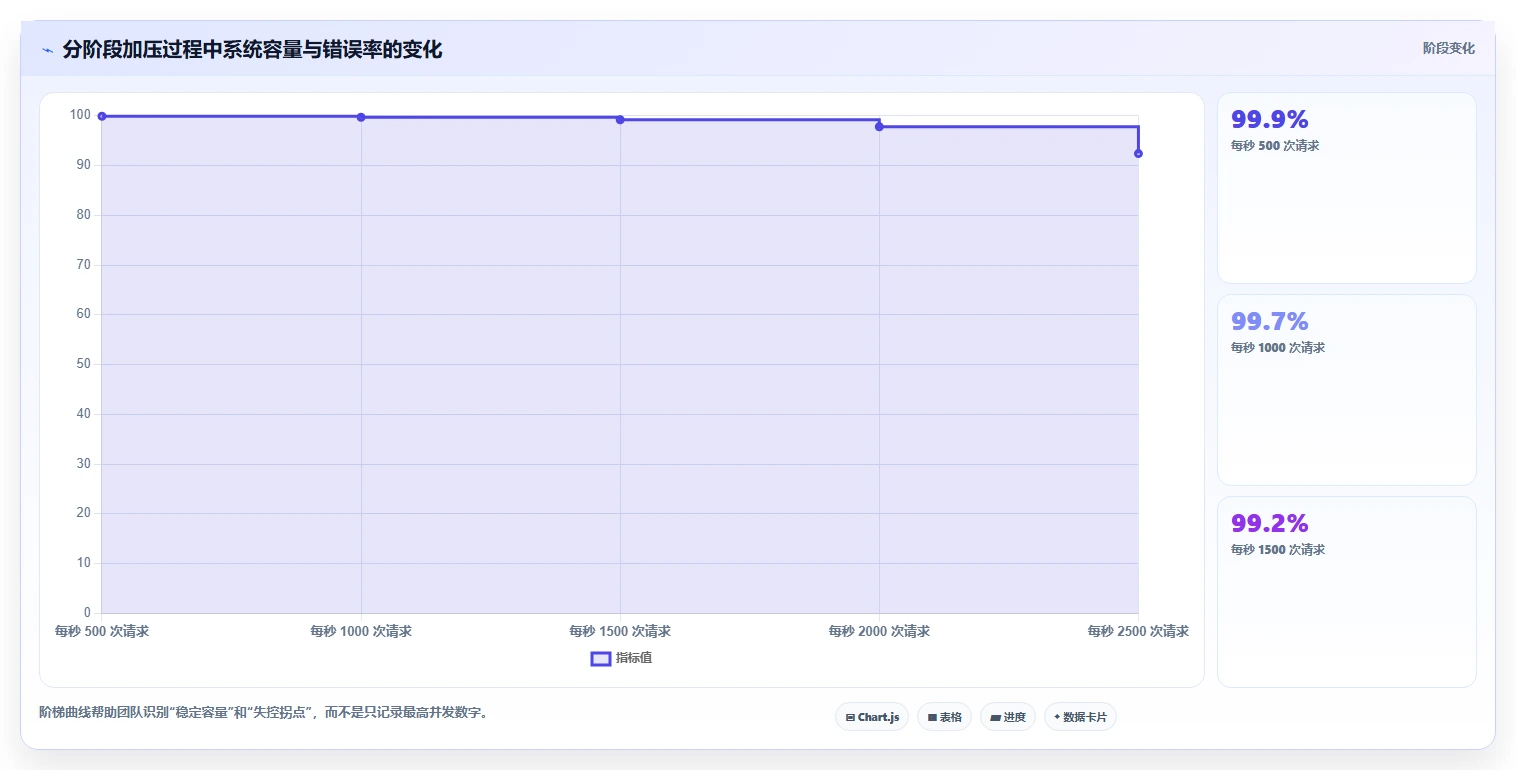This screenshot has height=770, width=1516.
Task: Click the y-axis value 0
Action: click(x=88, y=613)
